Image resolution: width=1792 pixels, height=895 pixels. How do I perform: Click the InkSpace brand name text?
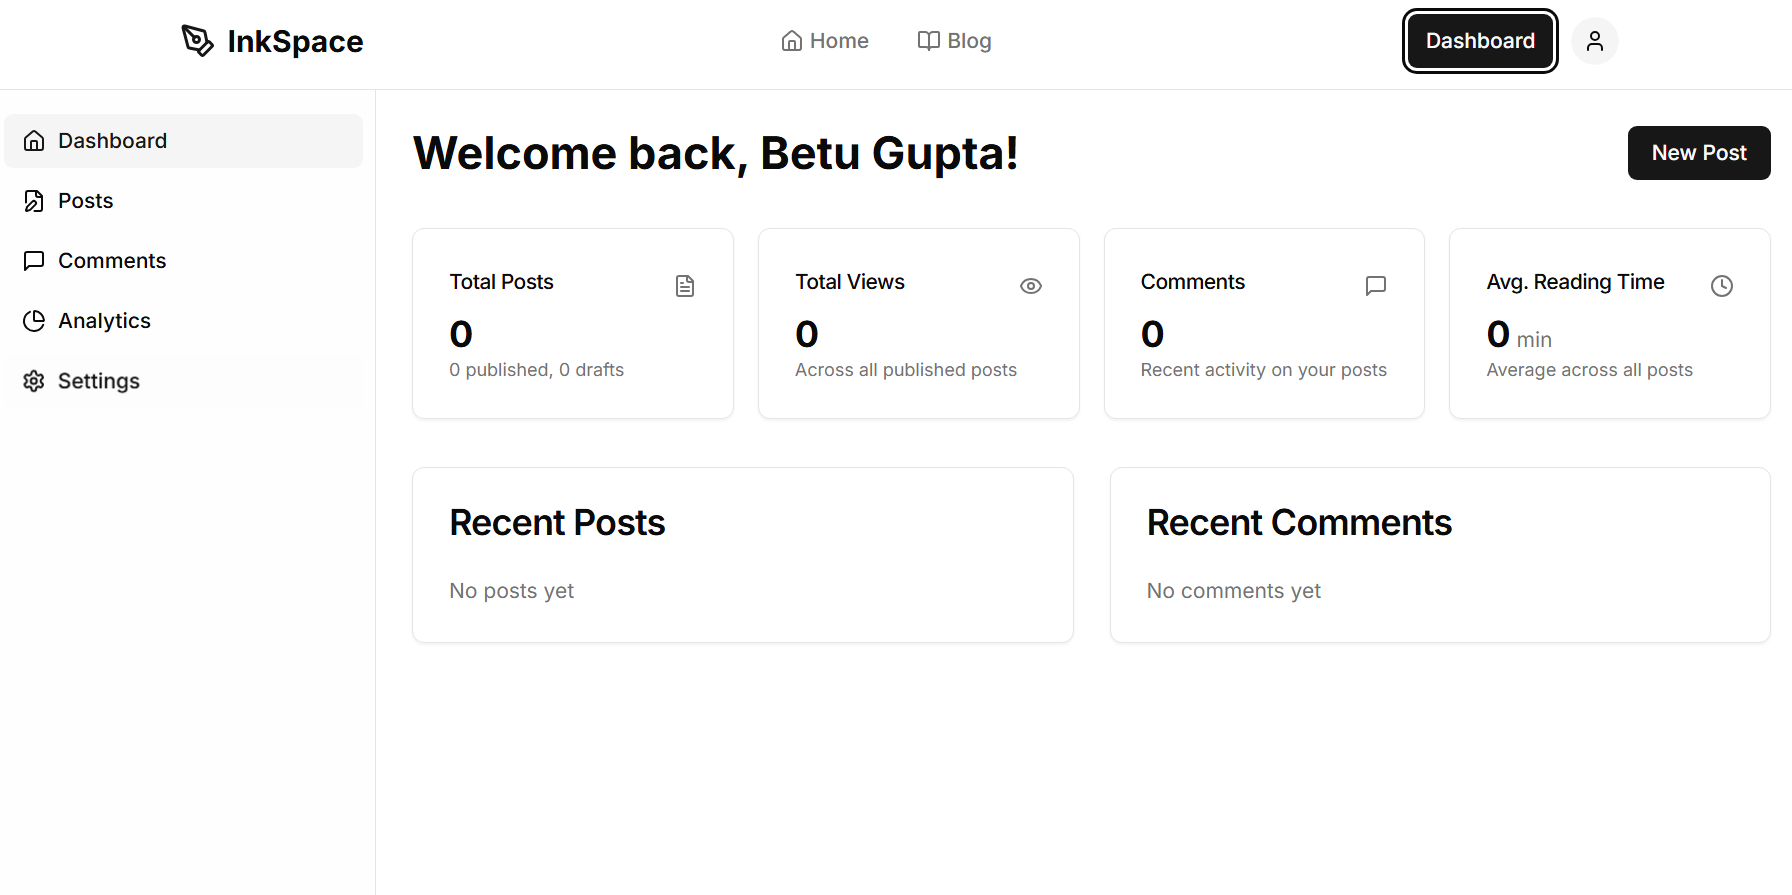295,41
